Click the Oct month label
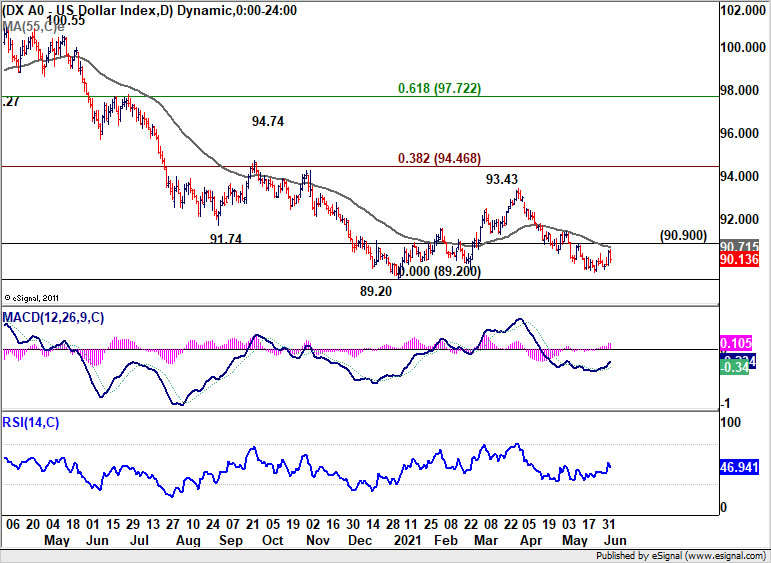Viewport: 771px width, 563px height. pos(273,540)
